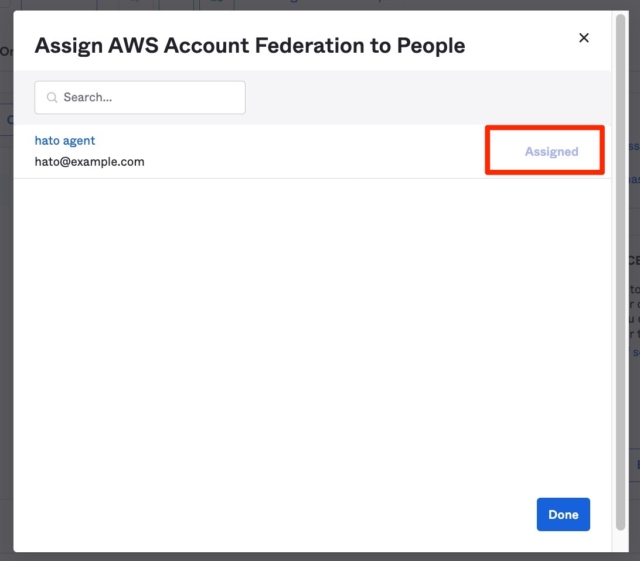Click the magnifier icon in search box

pyautogui.click(x=52, y=97)
